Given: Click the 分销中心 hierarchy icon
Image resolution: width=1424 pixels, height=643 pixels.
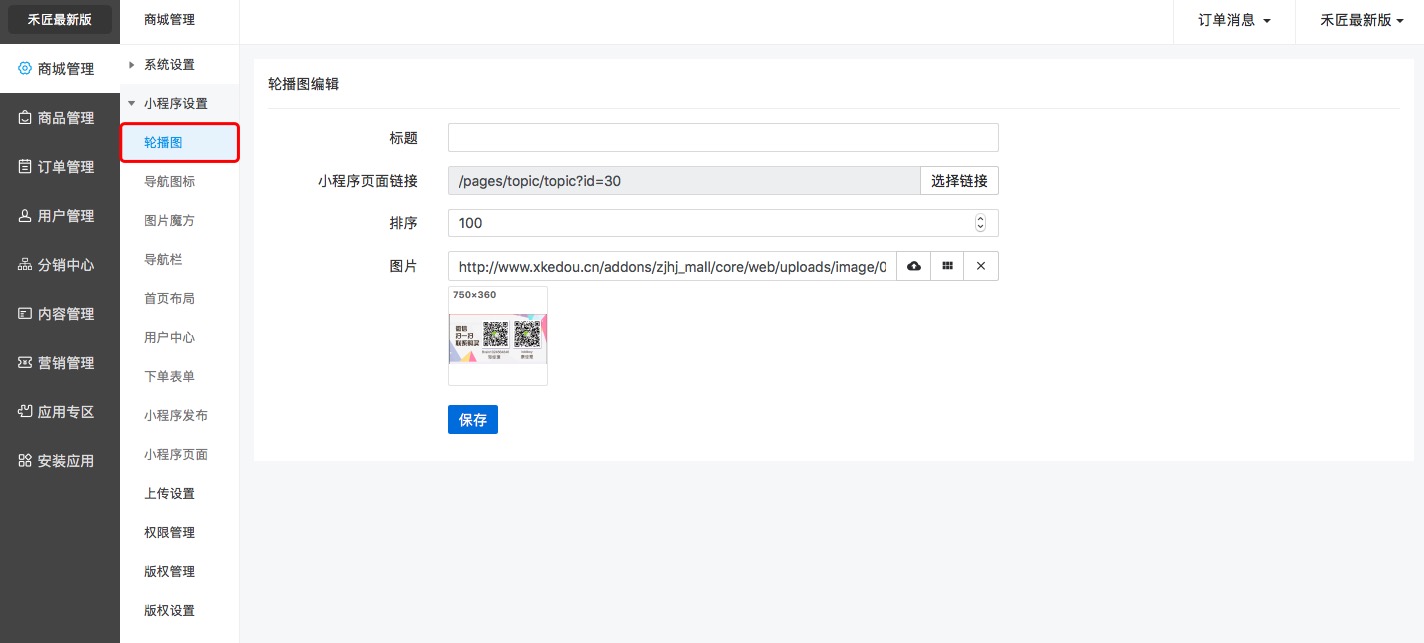Looking at the screenshot, I should coord(25,265).
